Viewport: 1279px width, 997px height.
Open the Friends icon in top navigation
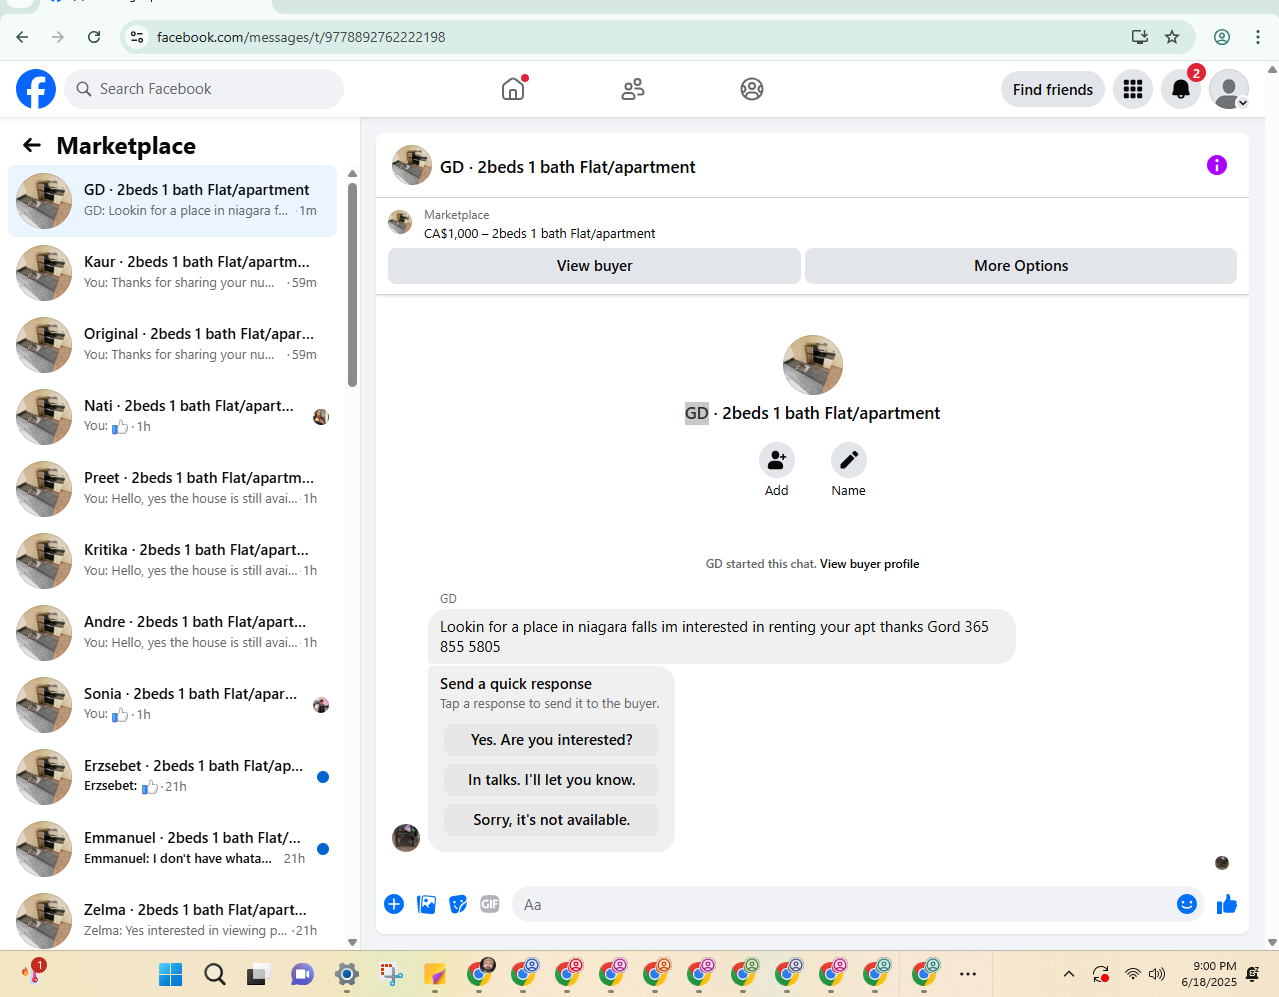[633, 89]
